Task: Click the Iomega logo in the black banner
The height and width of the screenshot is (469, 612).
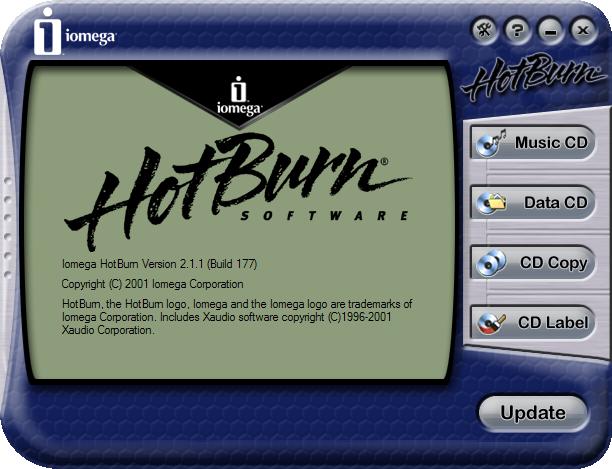Action: coord(239,96)
